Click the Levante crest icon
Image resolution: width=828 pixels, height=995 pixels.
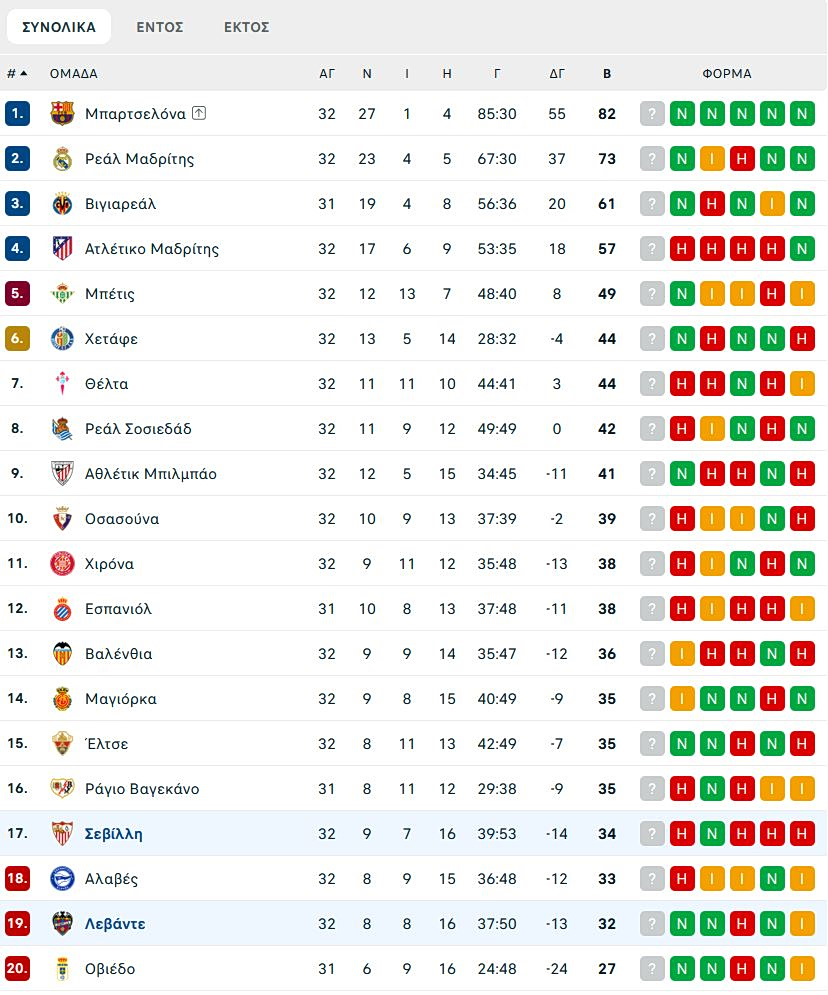point(62,924)
